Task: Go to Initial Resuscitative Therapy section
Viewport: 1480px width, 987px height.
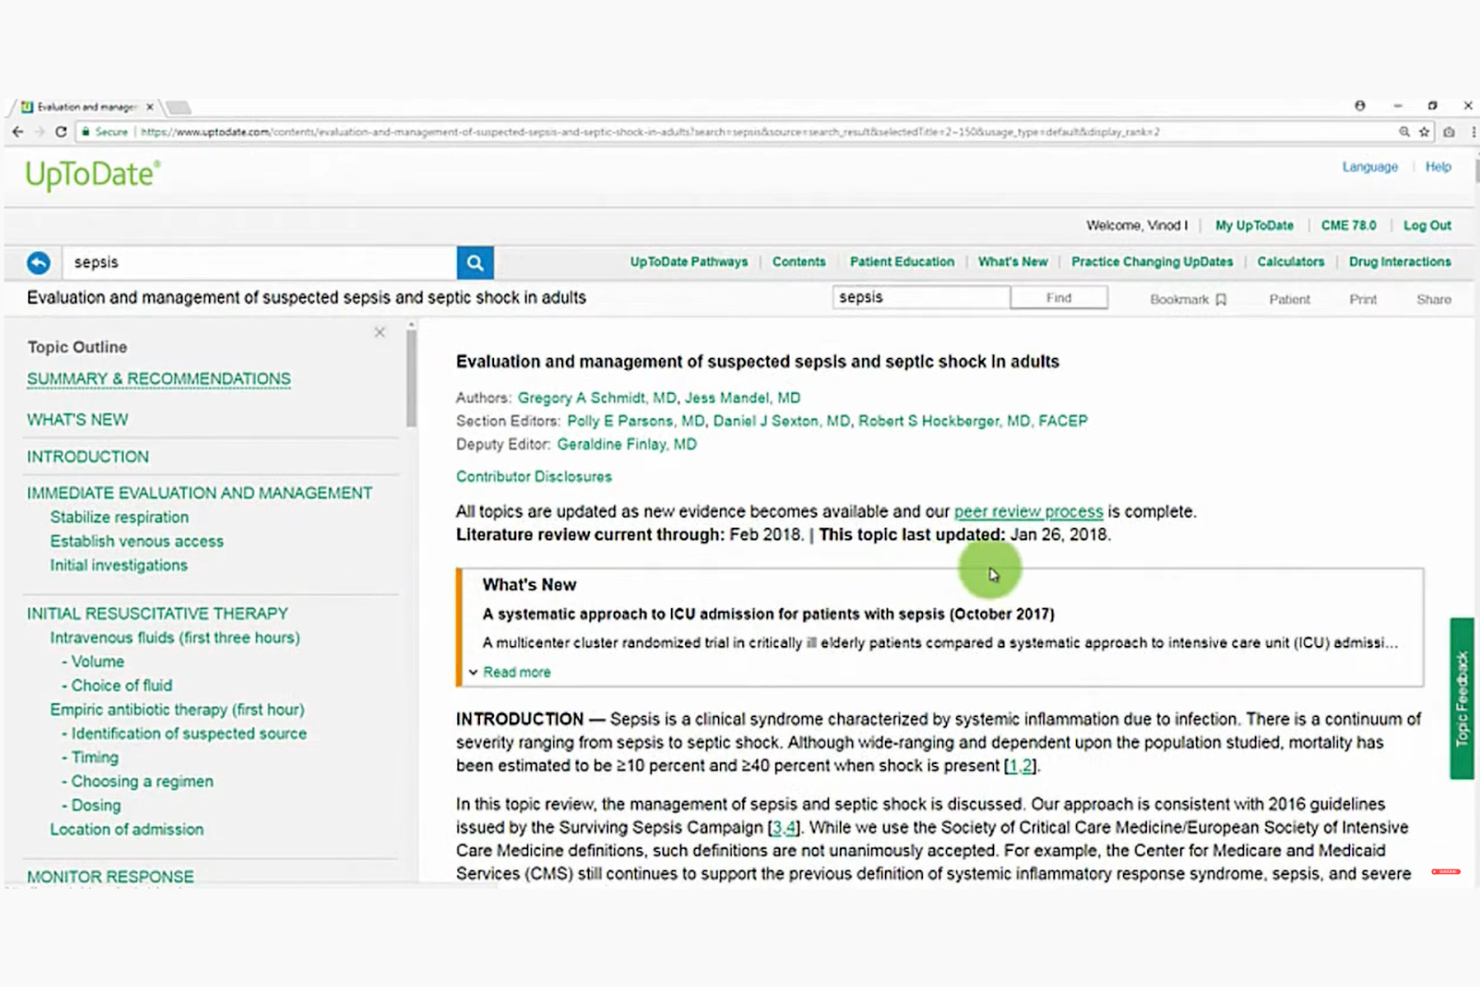Action: (x=157, y=613)
